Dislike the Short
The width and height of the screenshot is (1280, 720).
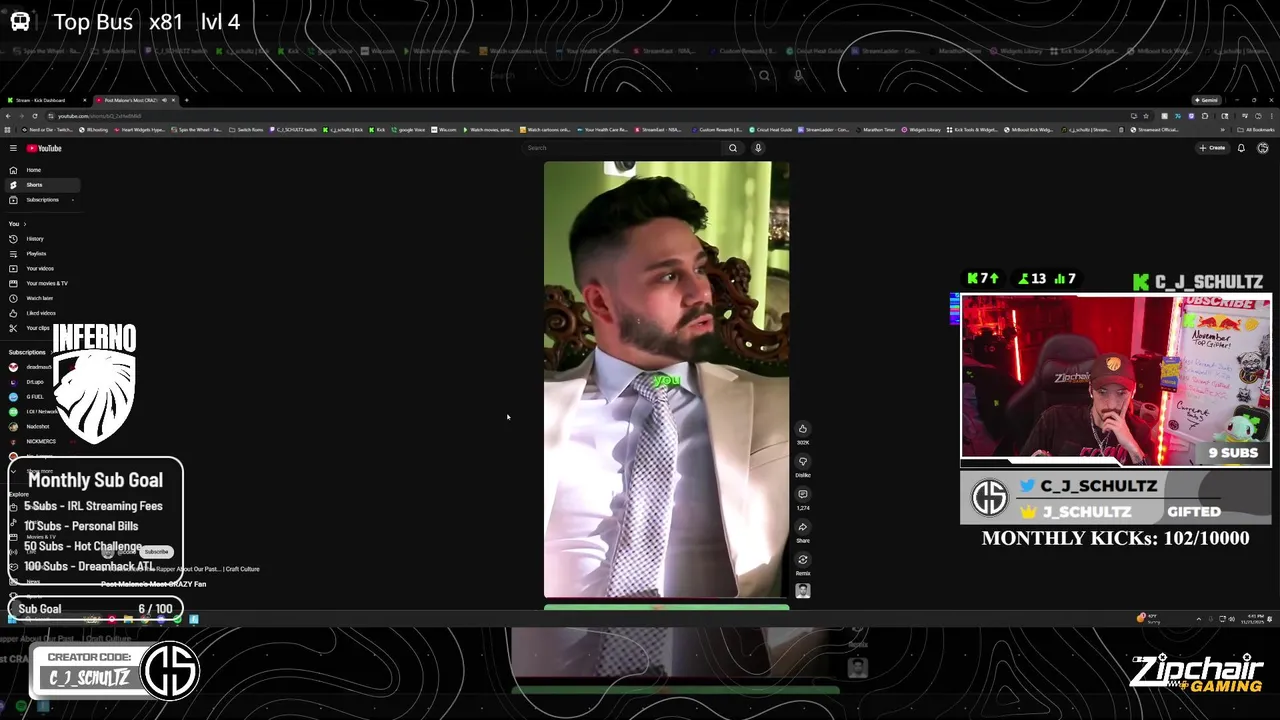pyautogui.click(x=802, y=462)
